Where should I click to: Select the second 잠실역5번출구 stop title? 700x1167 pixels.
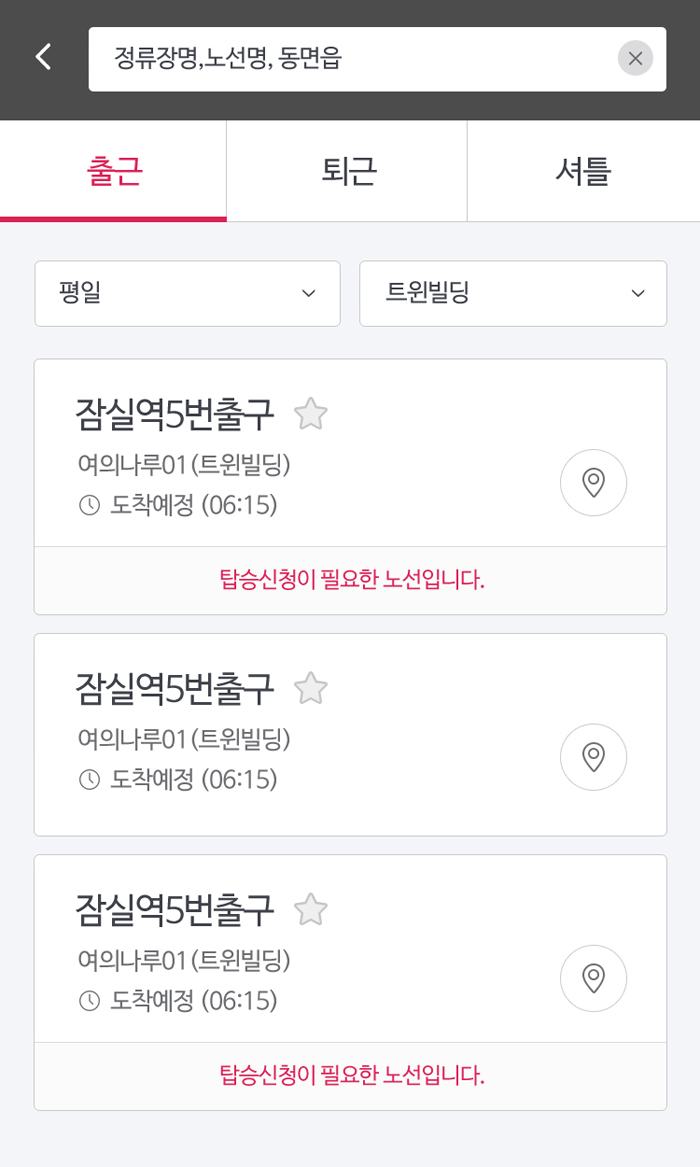click(174, 688)
